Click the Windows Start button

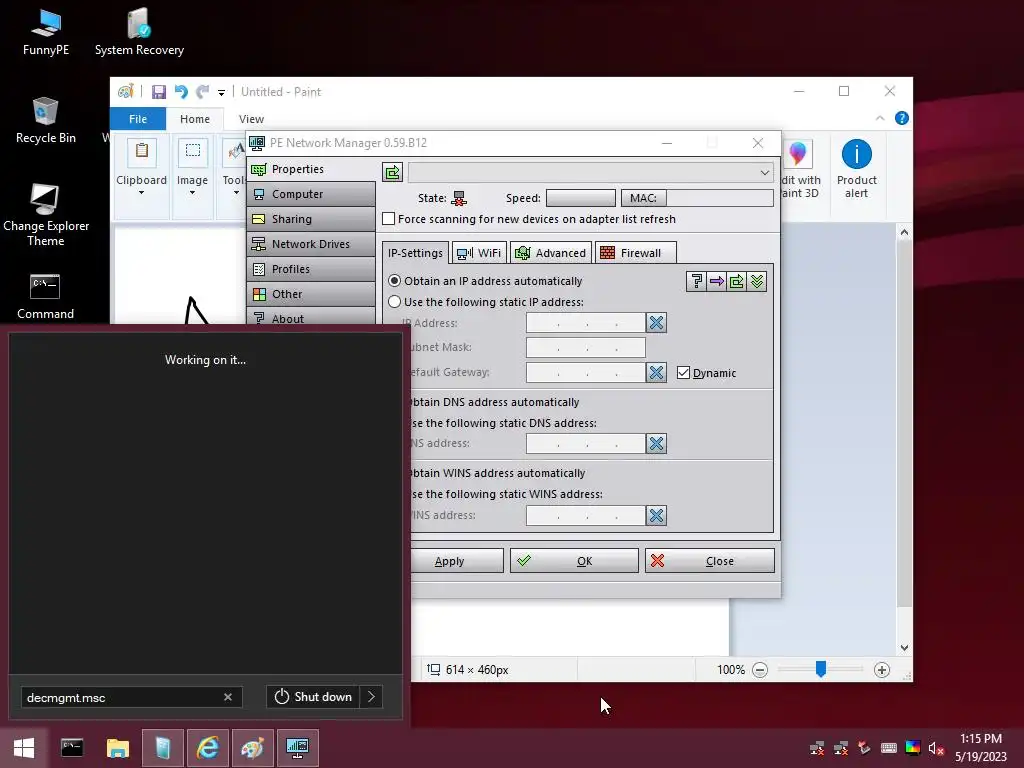(x=24, y=748)
